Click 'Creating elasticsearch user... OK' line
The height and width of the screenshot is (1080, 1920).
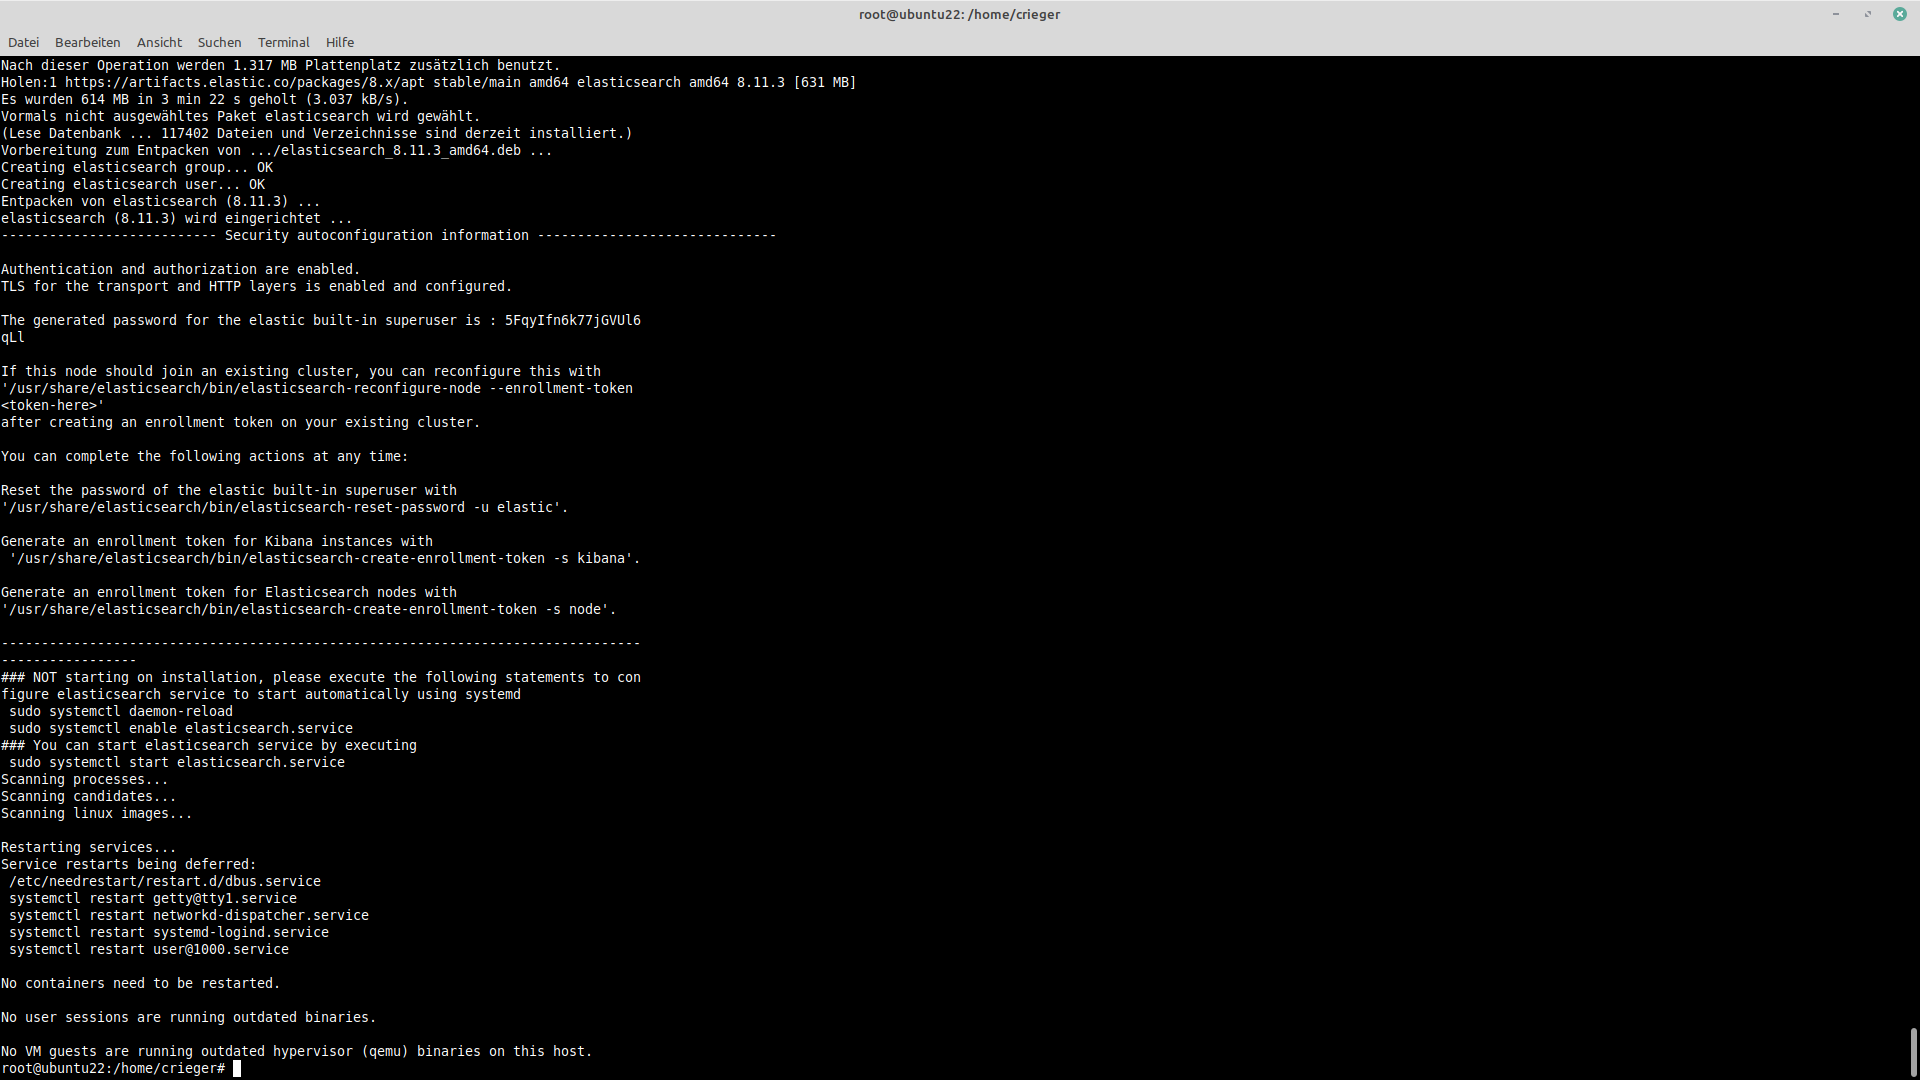132,184
